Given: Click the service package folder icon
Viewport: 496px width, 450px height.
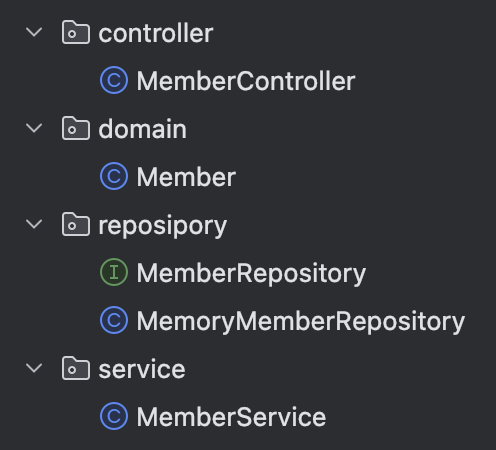Looking at the screenshot, I should [x=76, y=368].
